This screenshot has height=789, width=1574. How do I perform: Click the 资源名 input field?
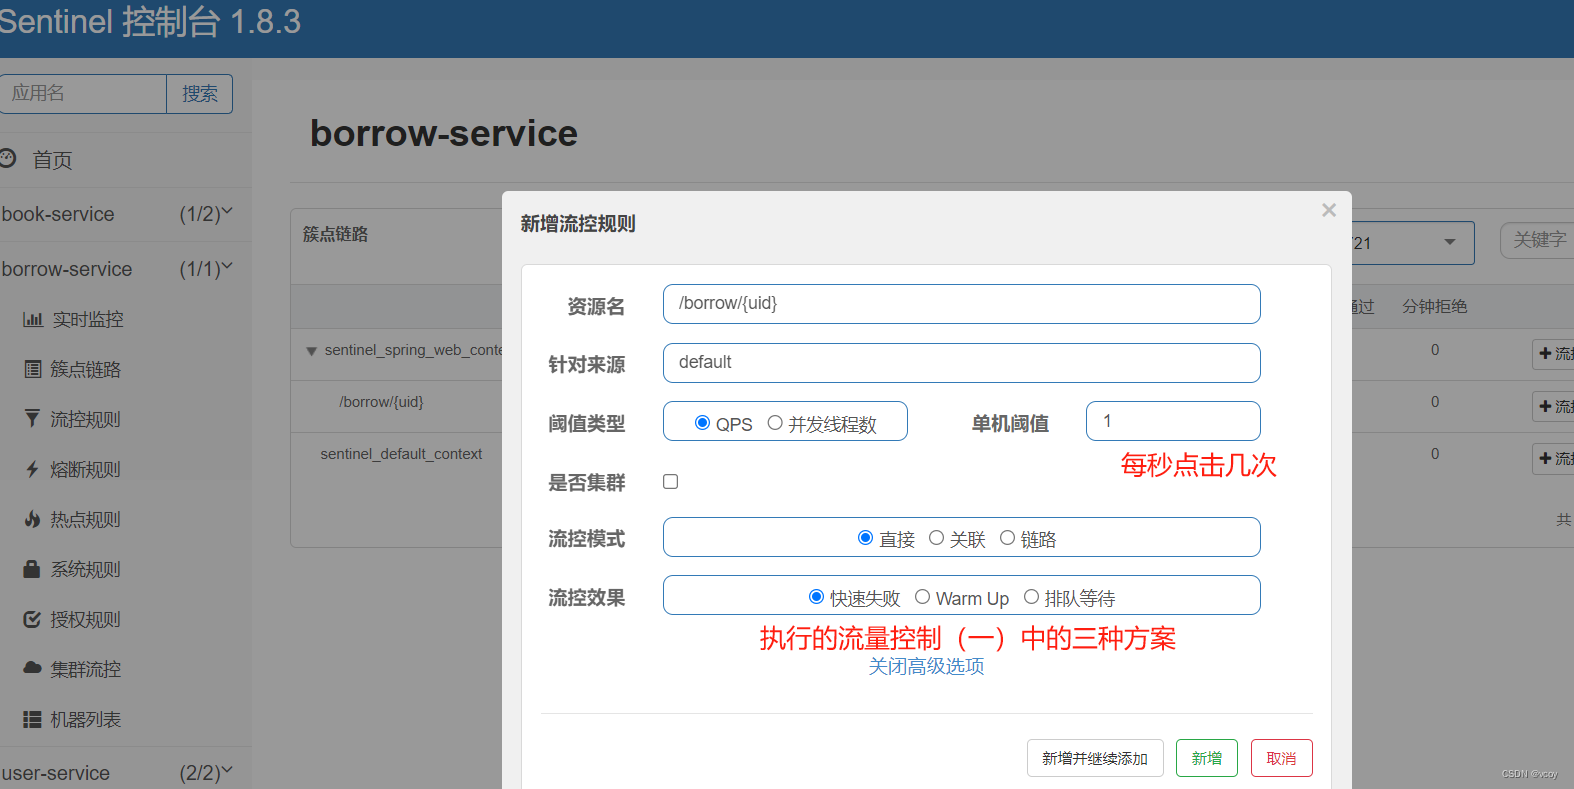click(961, 304)
